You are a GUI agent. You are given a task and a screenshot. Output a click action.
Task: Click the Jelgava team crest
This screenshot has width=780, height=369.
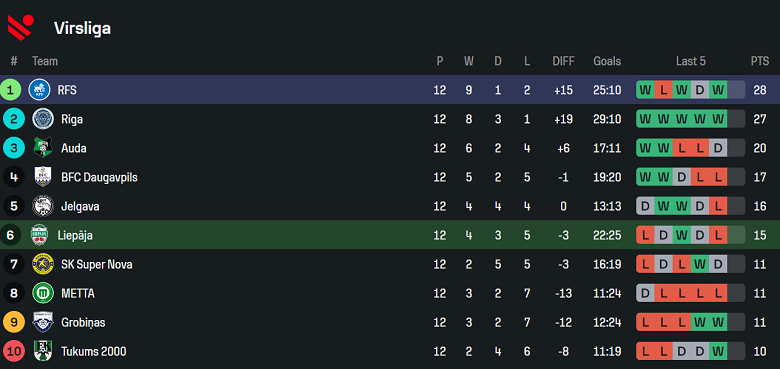pos(43,206)
